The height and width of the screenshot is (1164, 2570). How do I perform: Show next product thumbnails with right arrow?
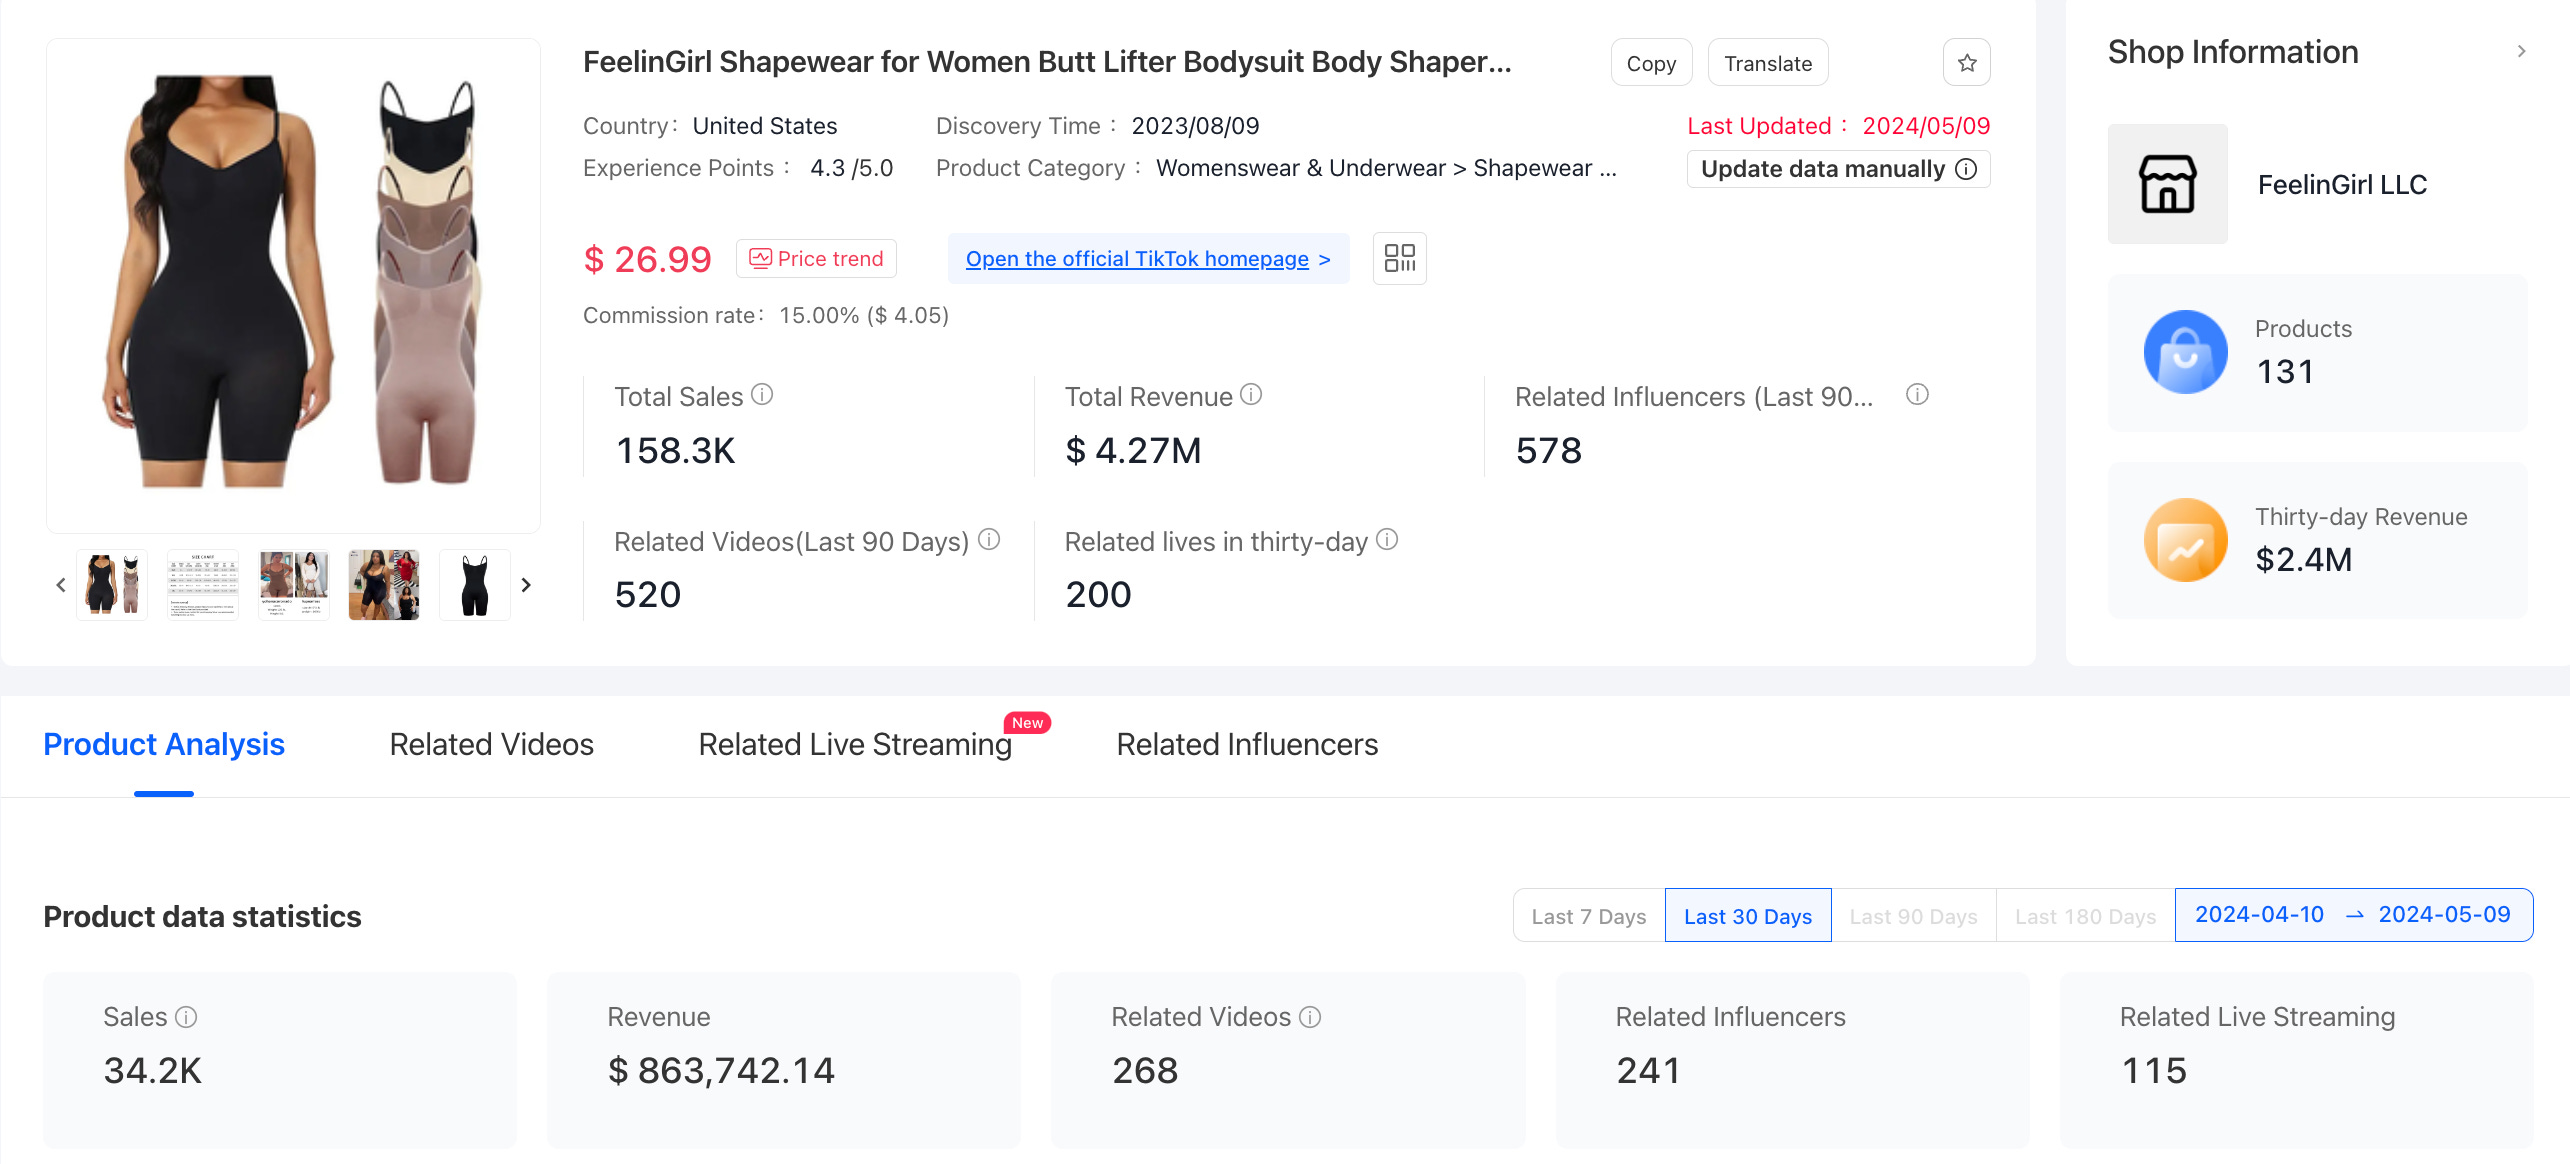(x=526, y=585)
